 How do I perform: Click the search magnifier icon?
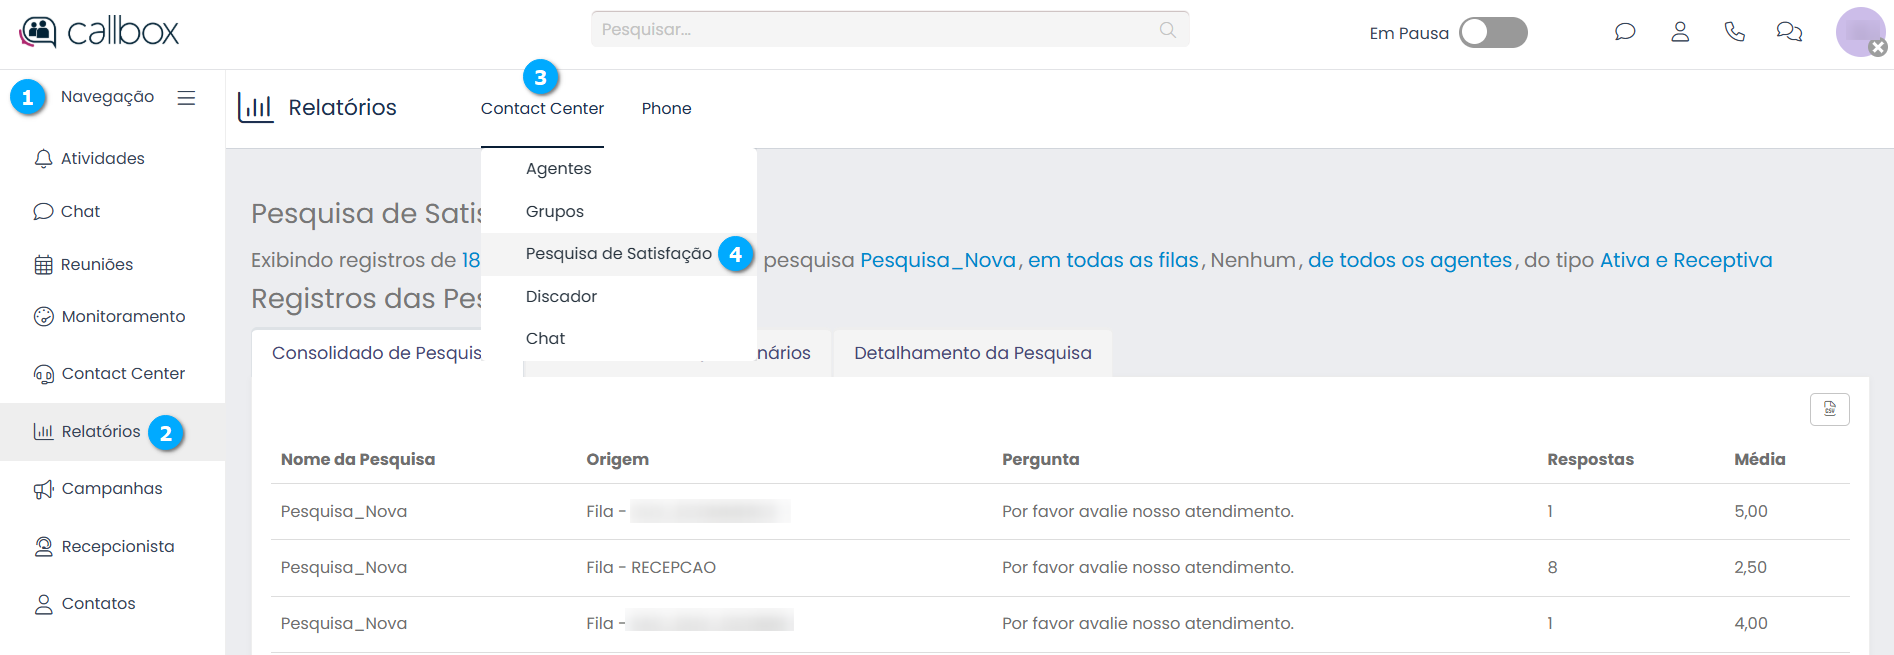pos(1167,30)
